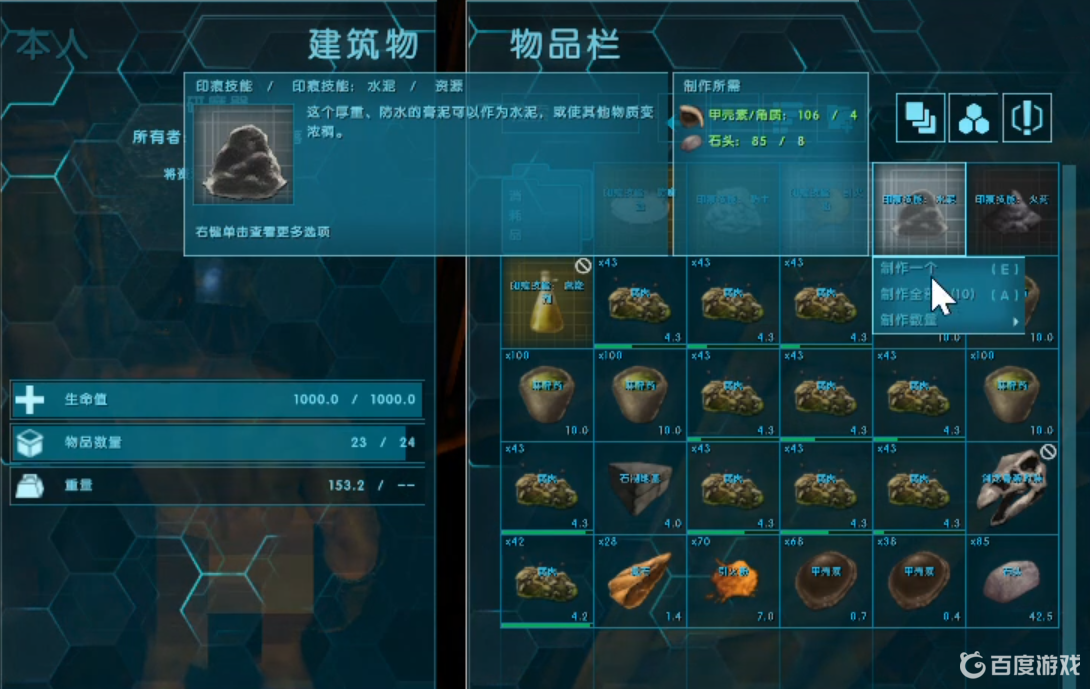The height and width of the screenshot is (689, 1090).
Task: Click the 本人 panel heading
Action: coord(51,44)
